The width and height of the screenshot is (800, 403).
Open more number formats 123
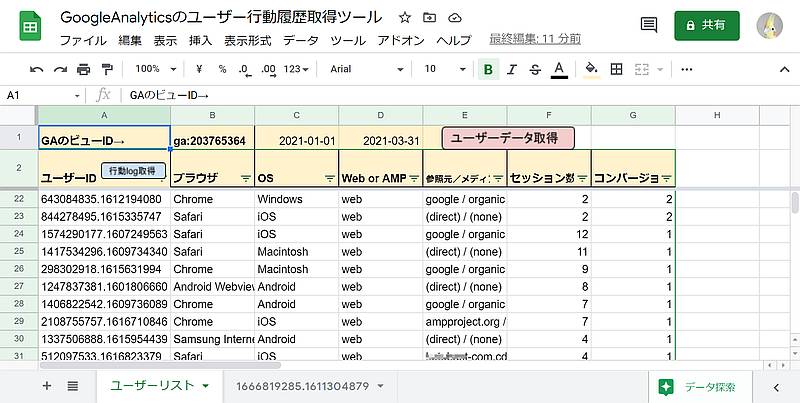tap(296, 69)
